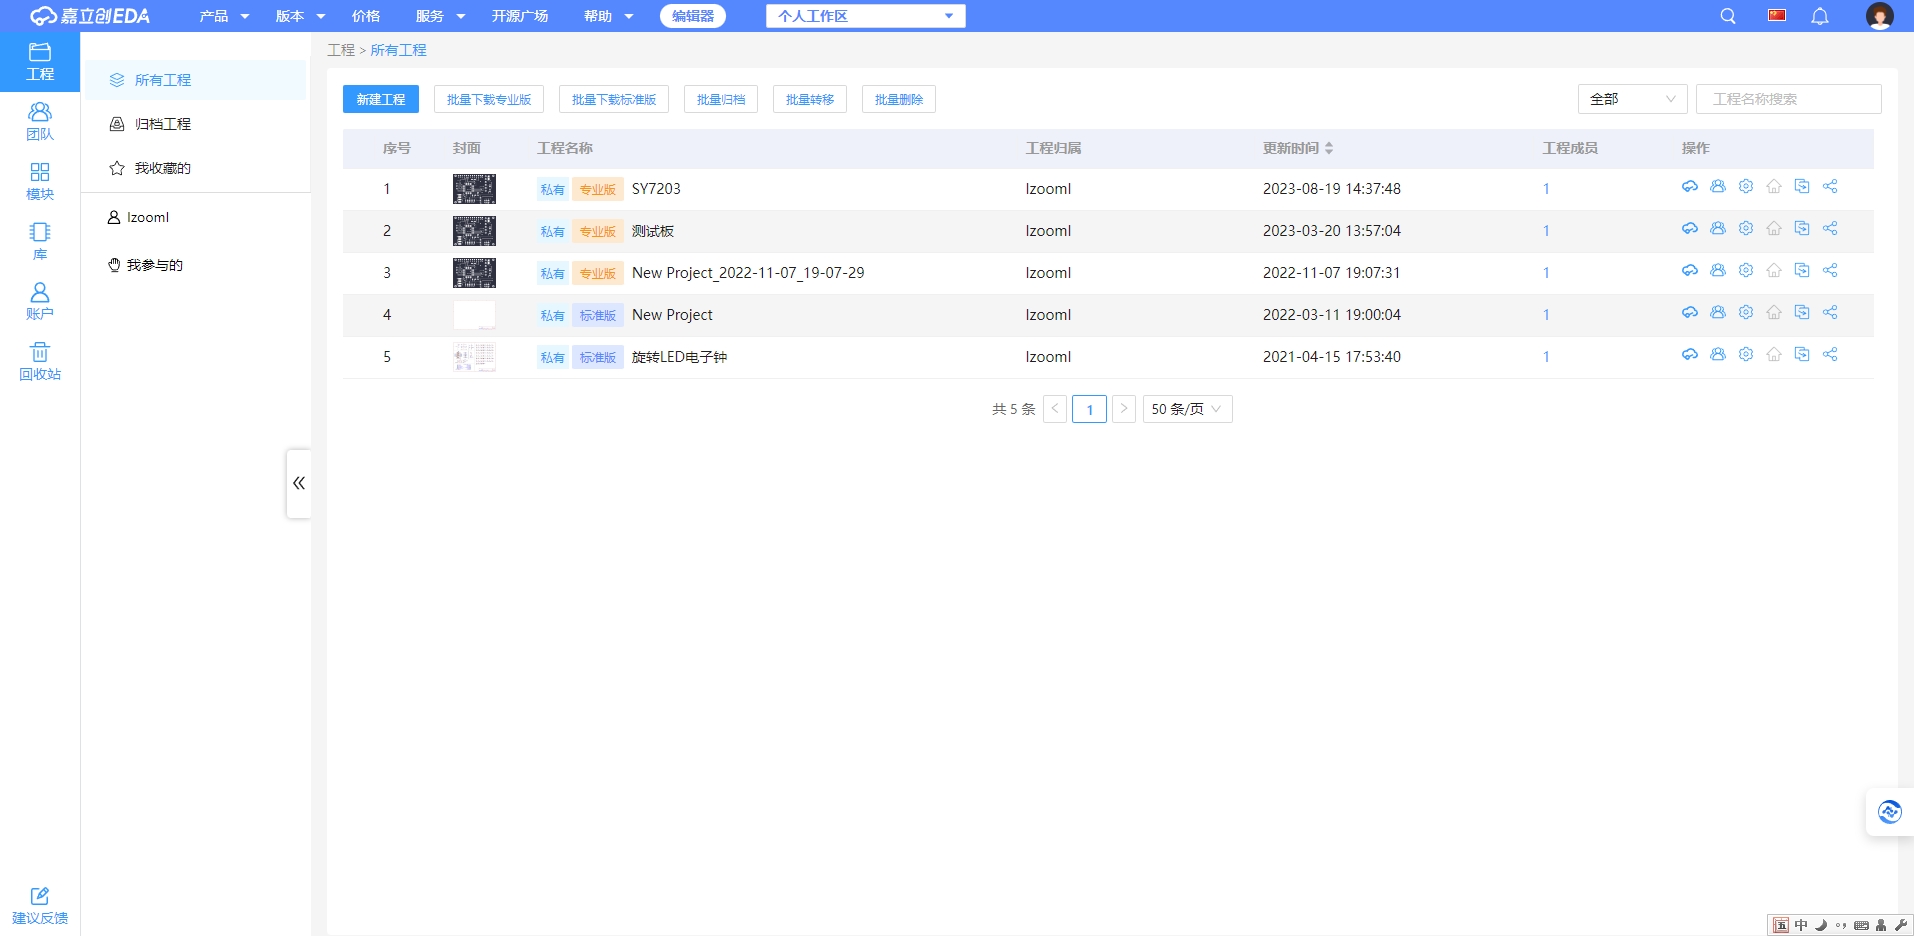The image size is (1914, 936).
Task: Collapse the left panel with double-chevron
Action: click(298, 483)
